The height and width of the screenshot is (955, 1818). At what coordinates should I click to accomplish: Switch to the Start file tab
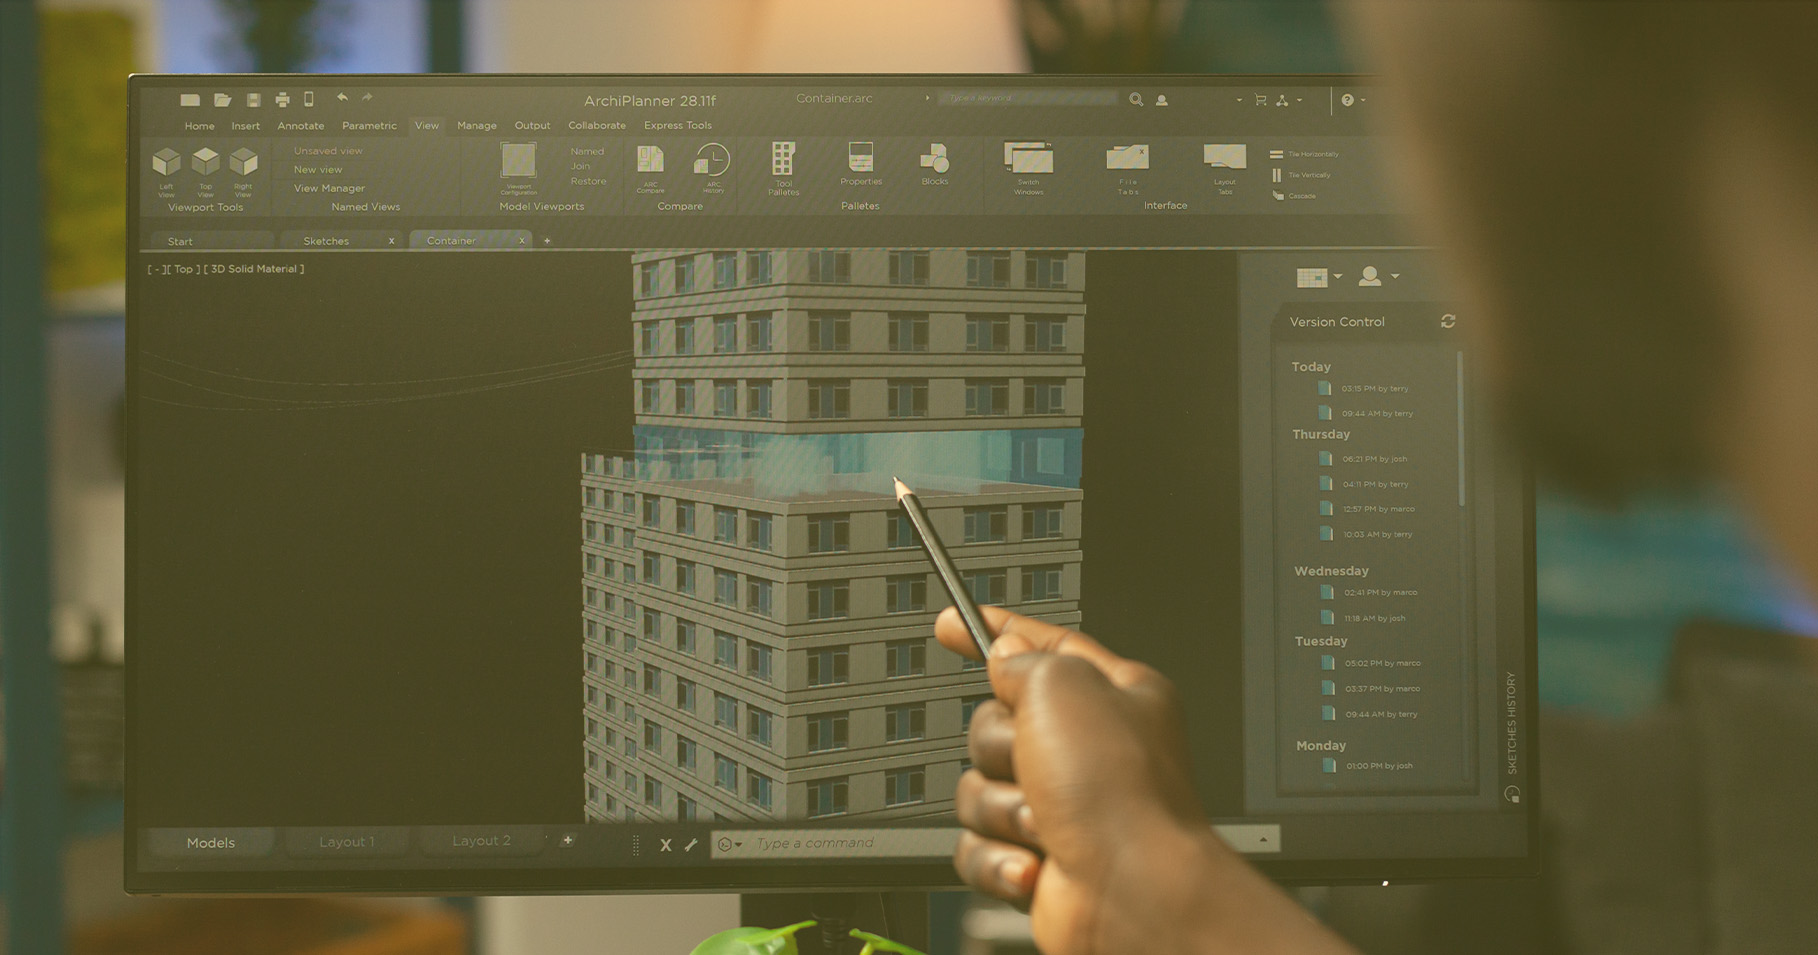pyautogui.click(x=211, y=241)
